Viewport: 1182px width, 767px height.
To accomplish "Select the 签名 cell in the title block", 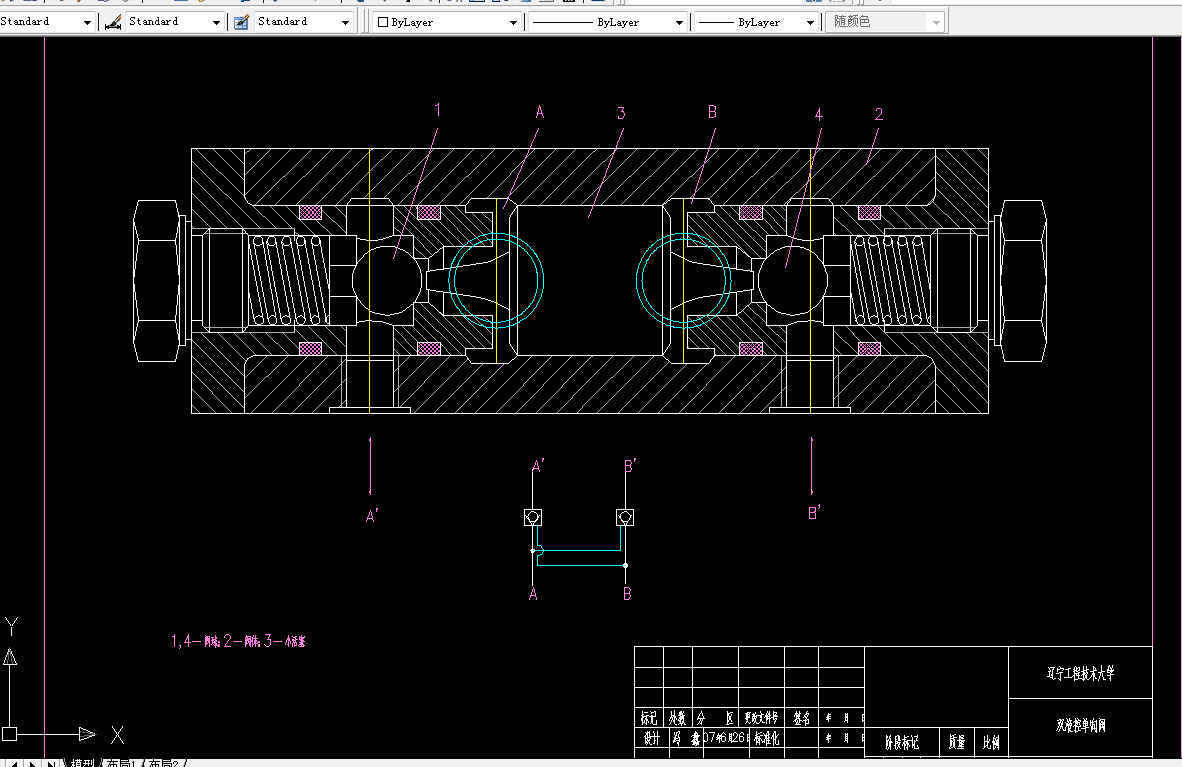I will pos(801,718).
